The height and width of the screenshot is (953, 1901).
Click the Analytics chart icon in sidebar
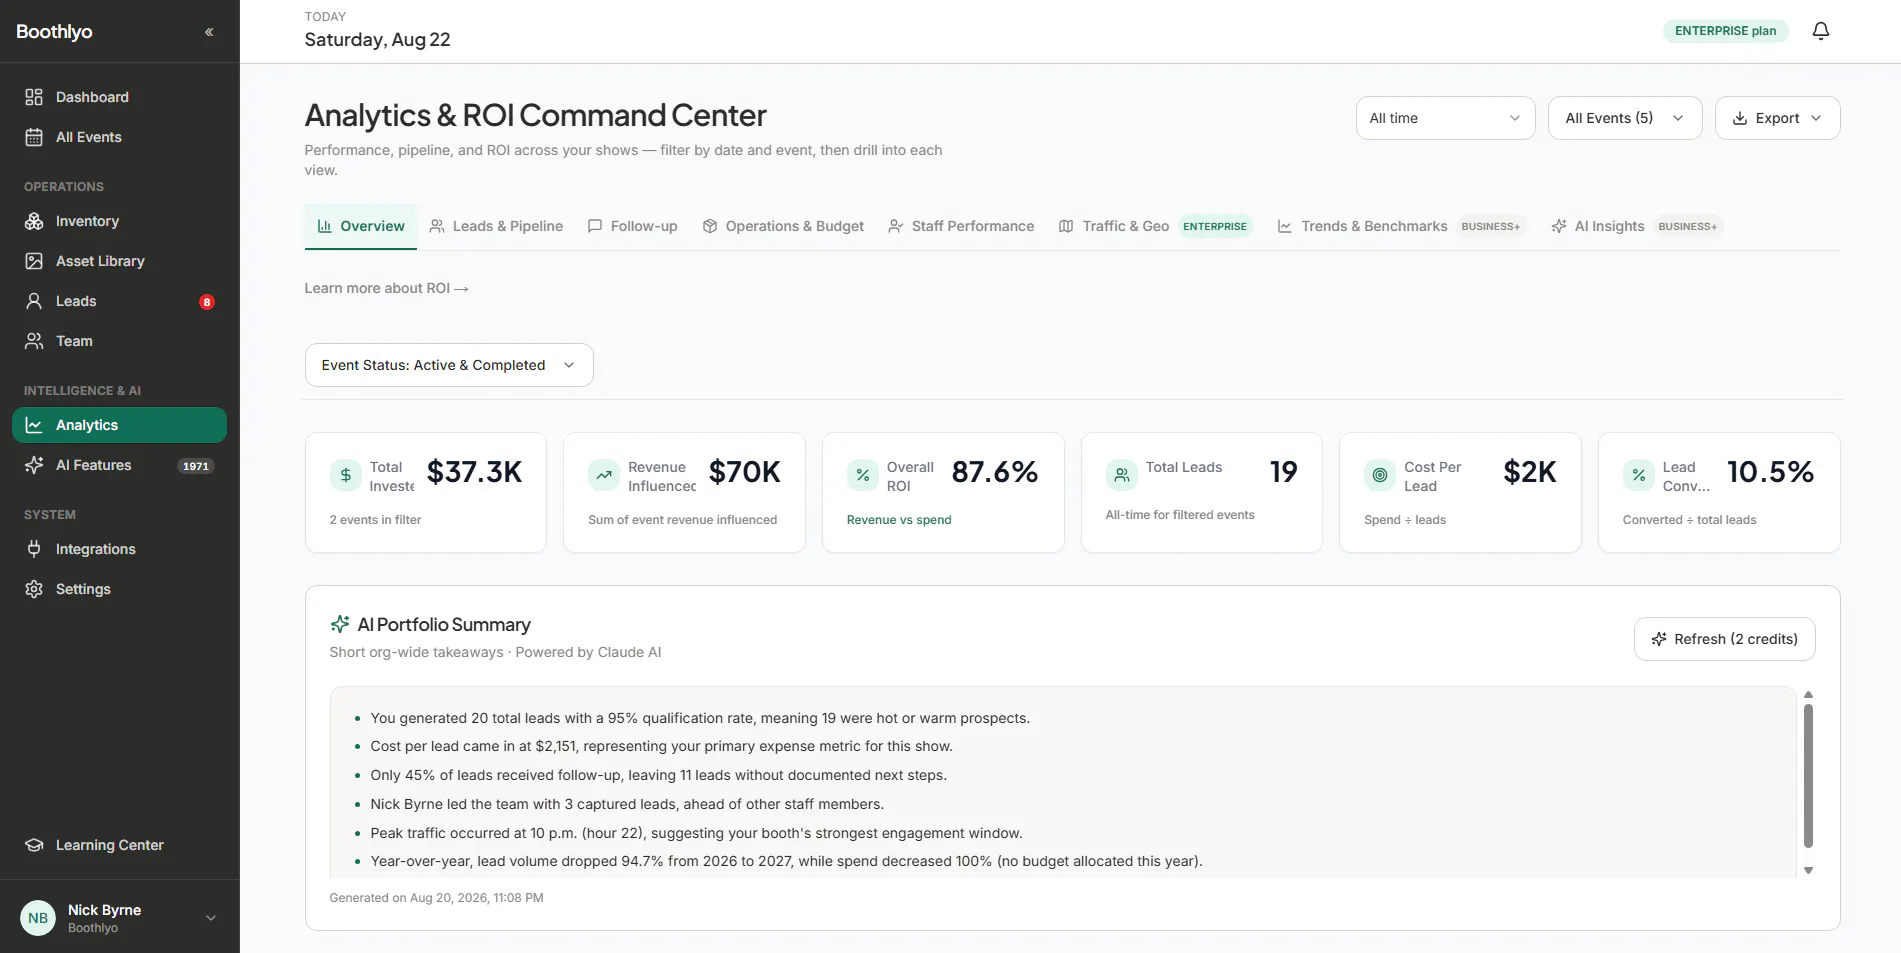coord(34,425)
